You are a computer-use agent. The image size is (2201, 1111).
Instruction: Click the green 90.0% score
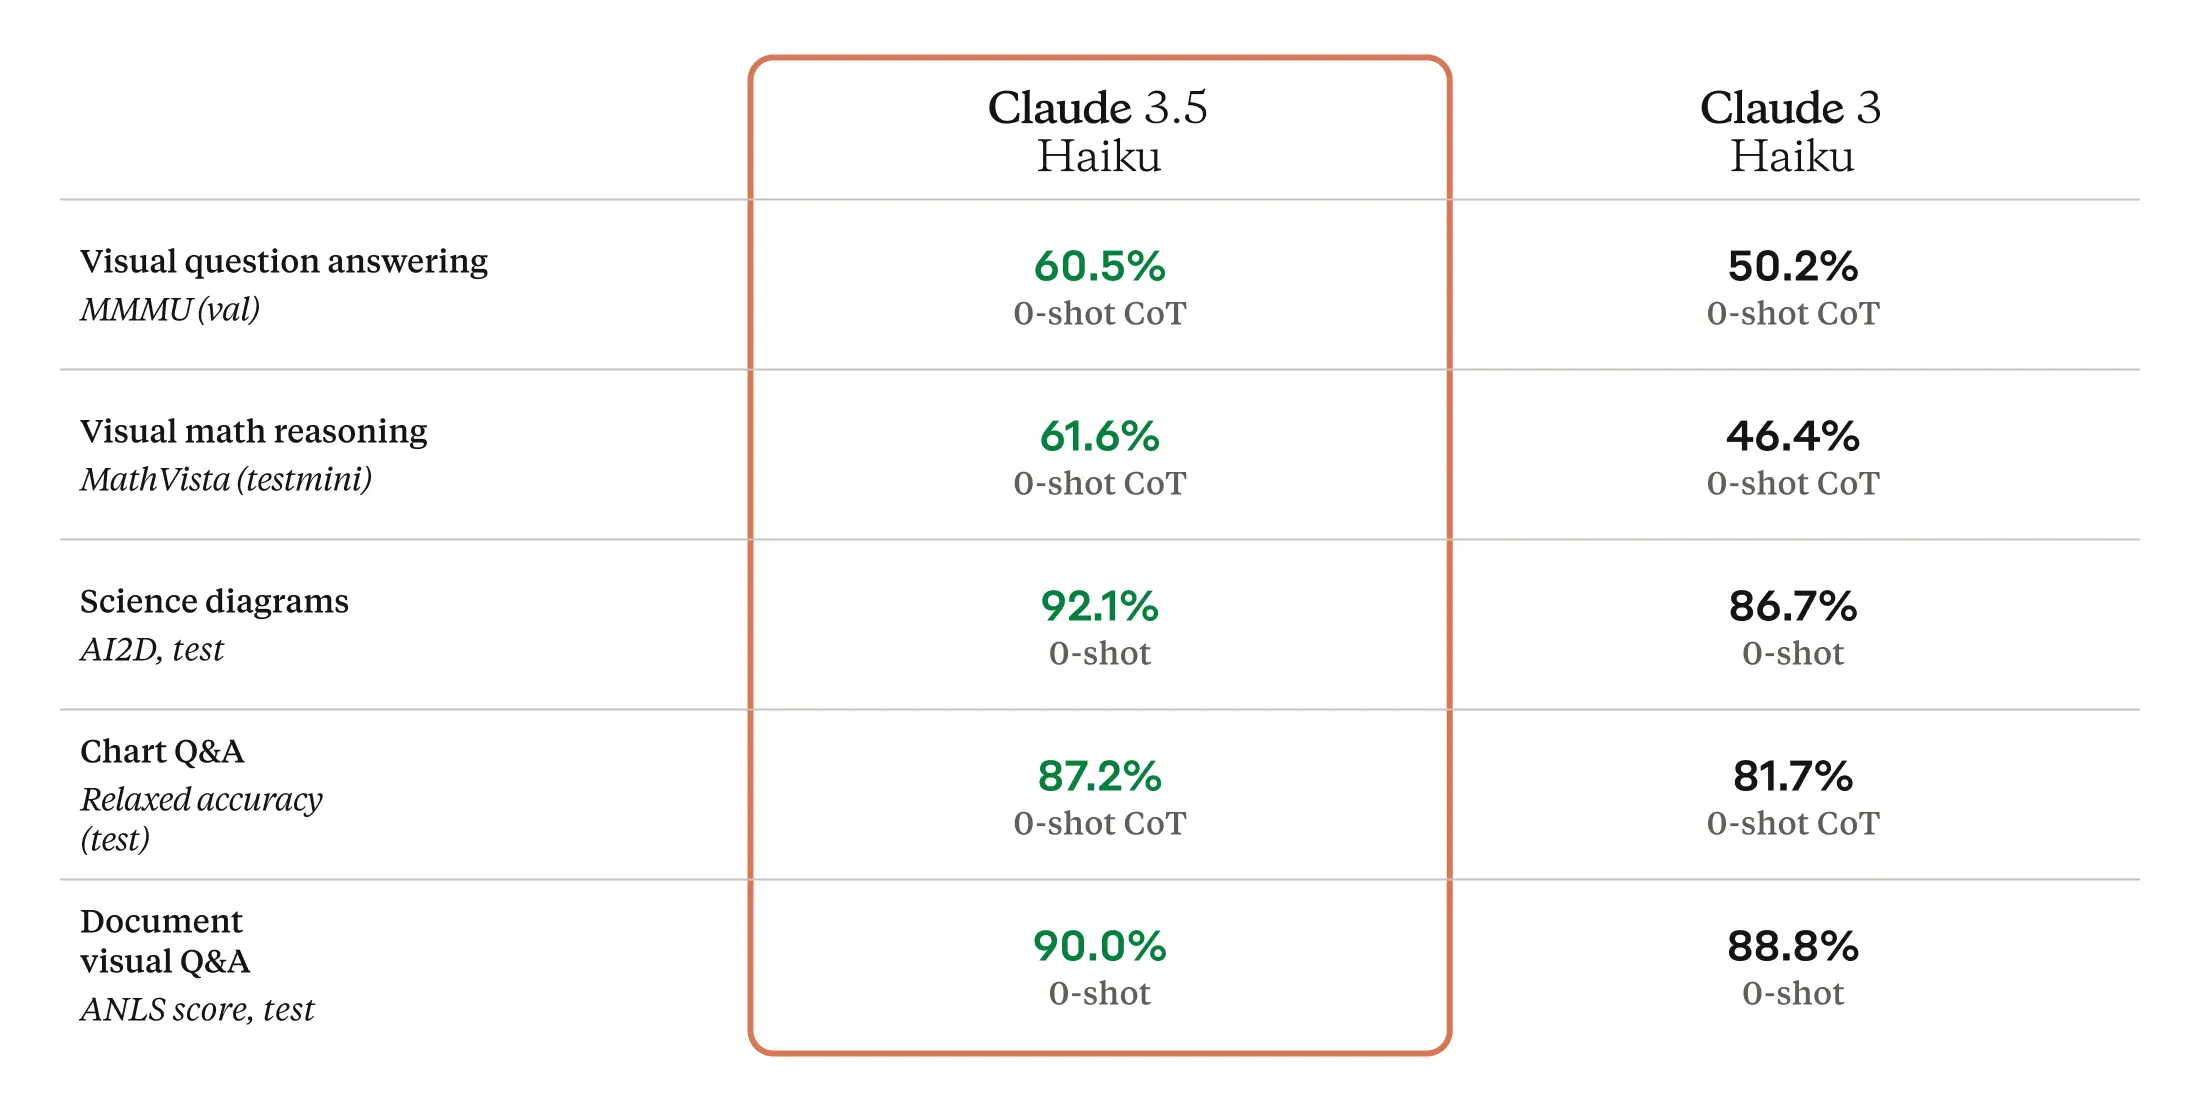point(1099,947)
